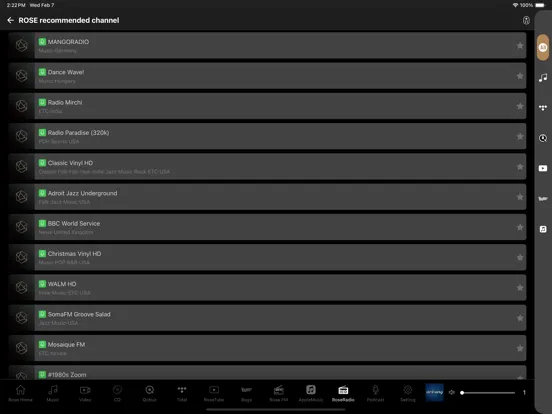The image size is (552, 414).
Task: Click the SomaFM Groove Salad logo
Action: pos(21,318)
